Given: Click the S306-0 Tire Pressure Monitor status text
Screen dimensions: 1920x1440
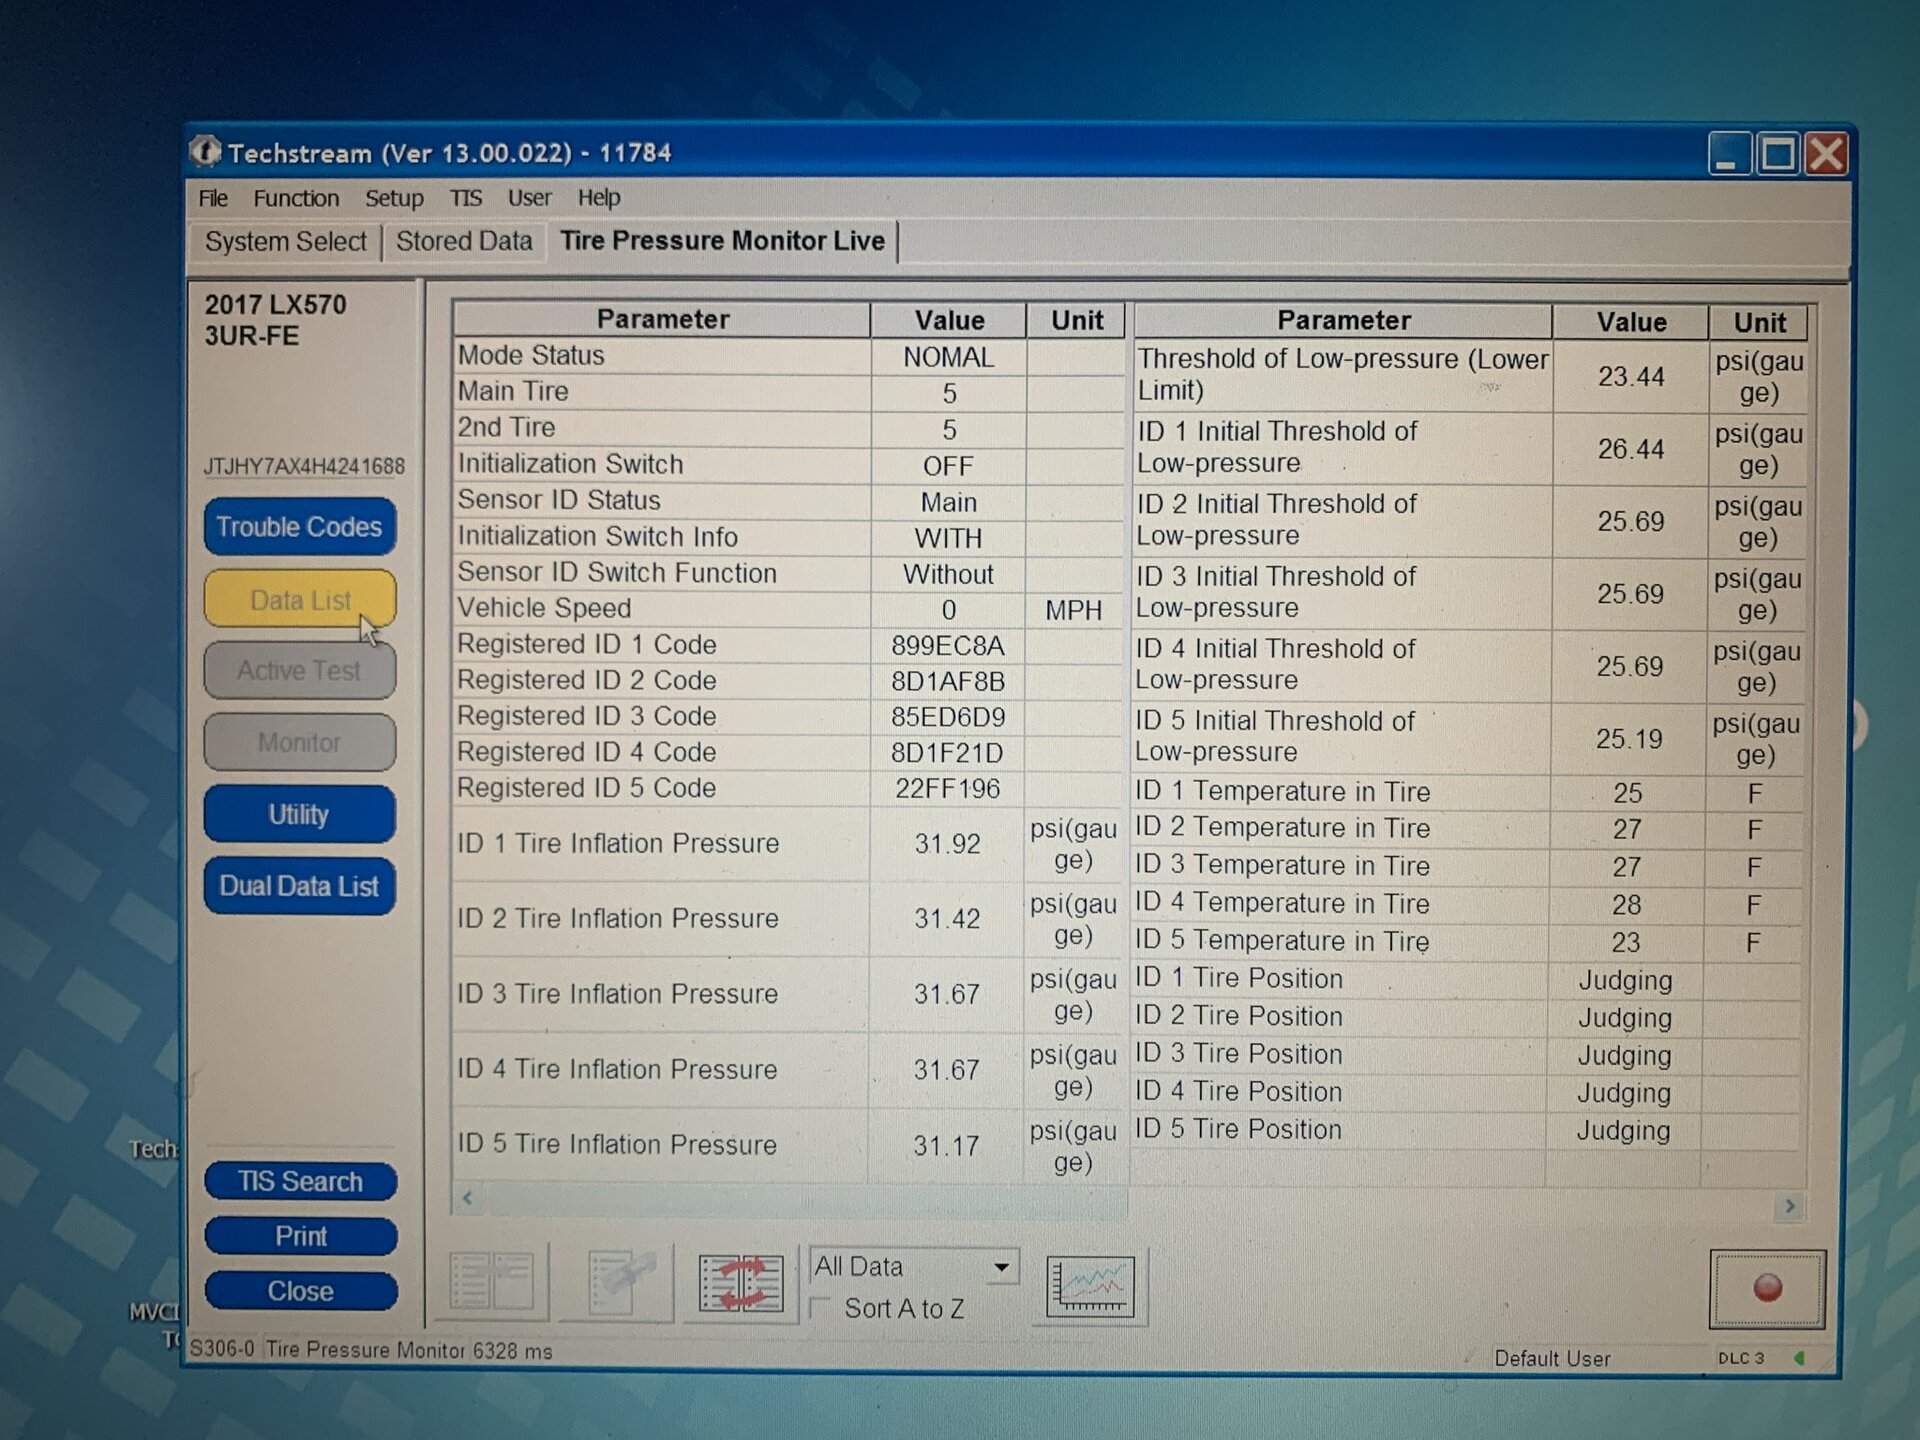Looking at the screenshot, I should click(370, 1350).
